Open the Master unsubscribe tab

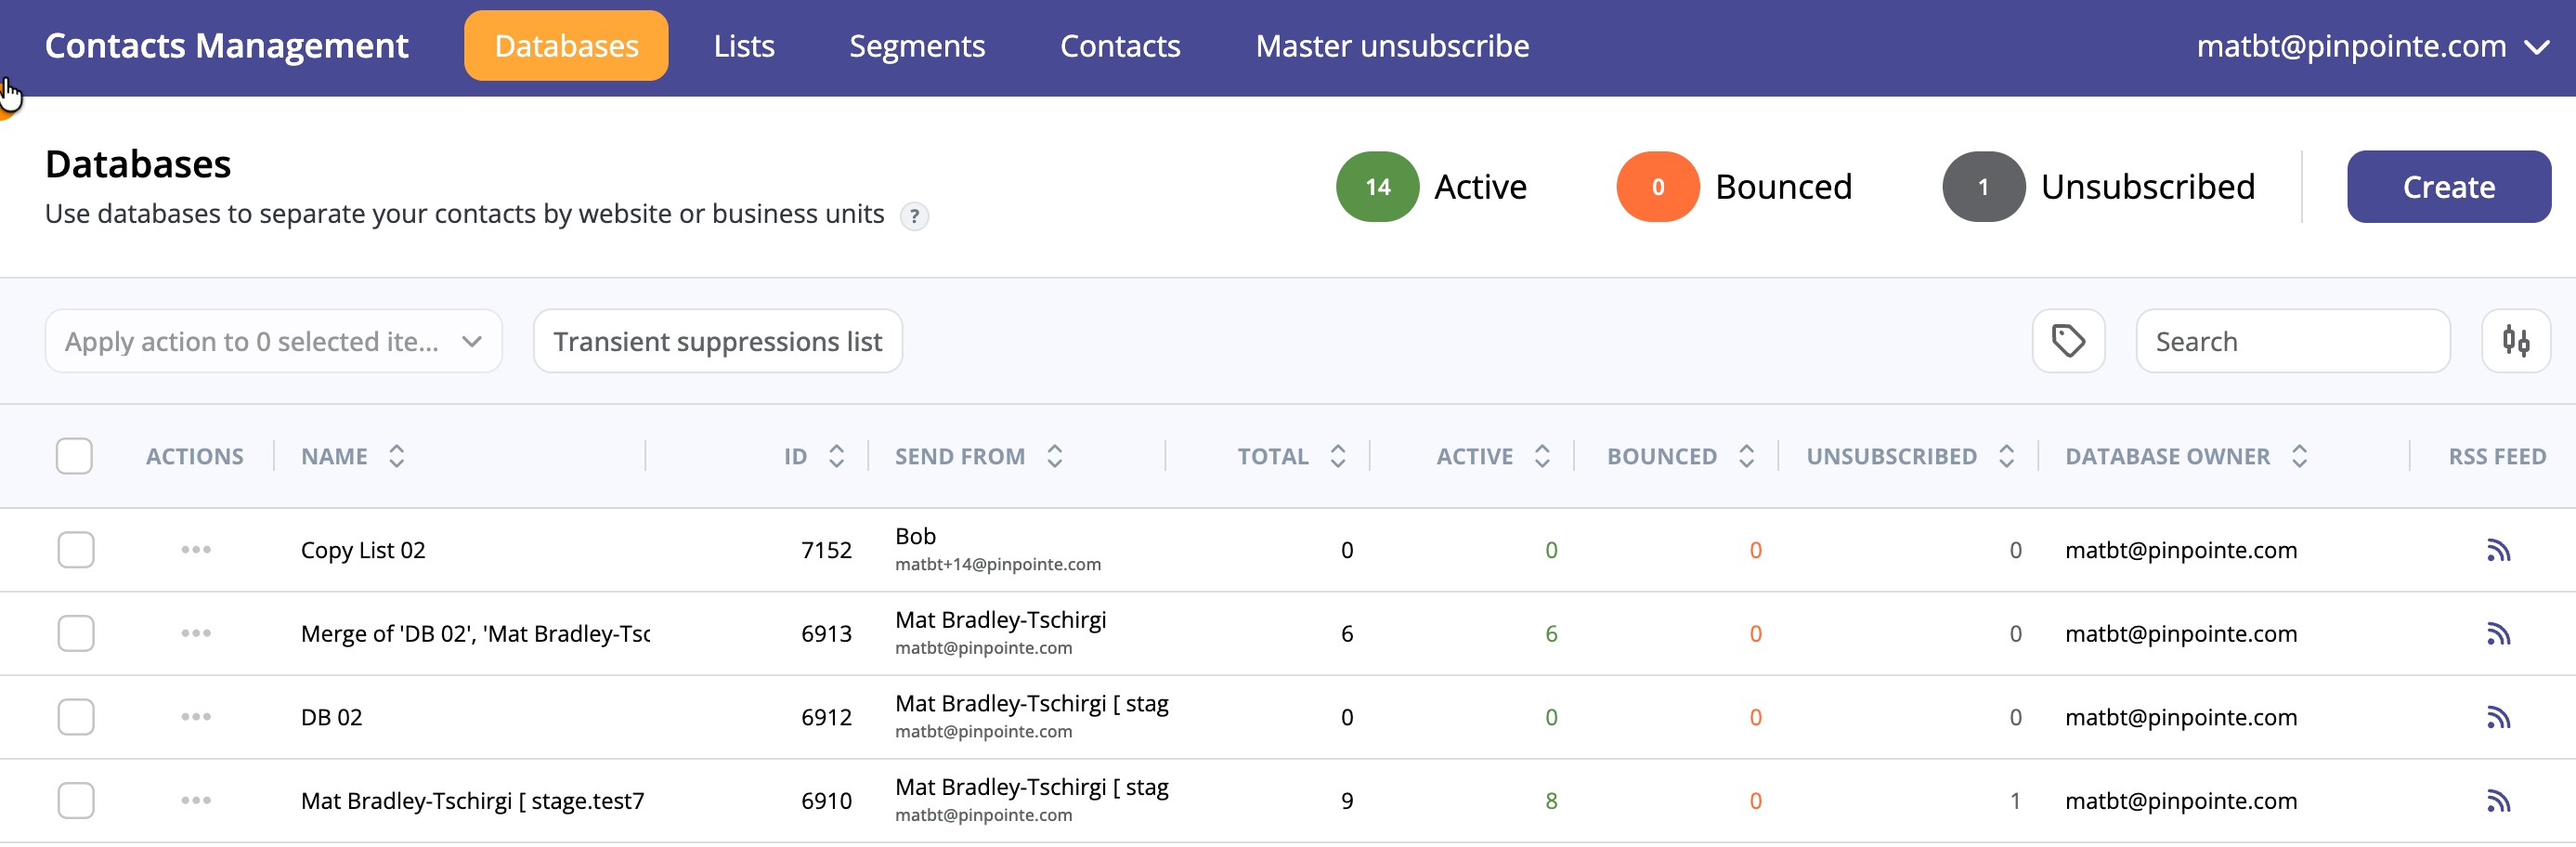(1392, 46)
